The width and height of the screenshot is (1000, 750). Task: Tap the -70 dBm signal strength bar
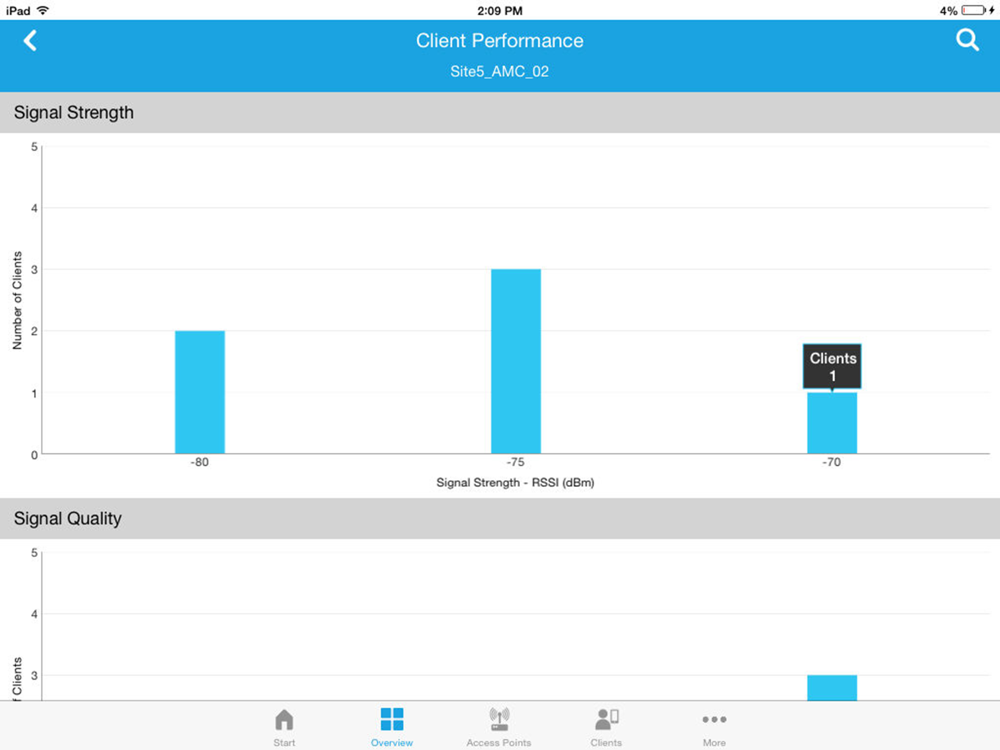tap(832, 423)
